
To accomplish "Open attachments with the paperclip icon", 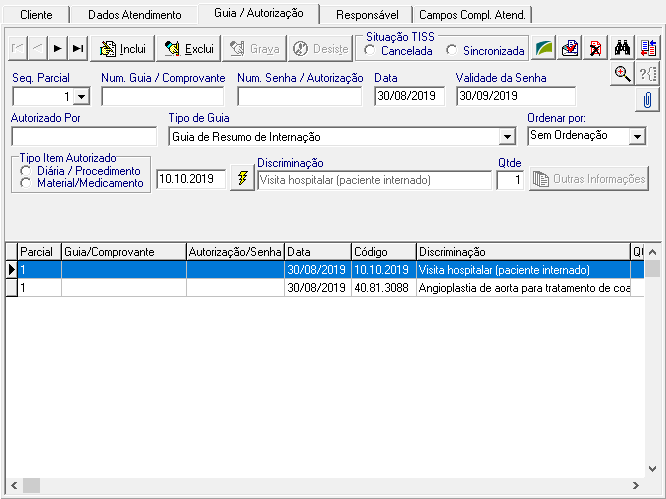I will [647, 100].
